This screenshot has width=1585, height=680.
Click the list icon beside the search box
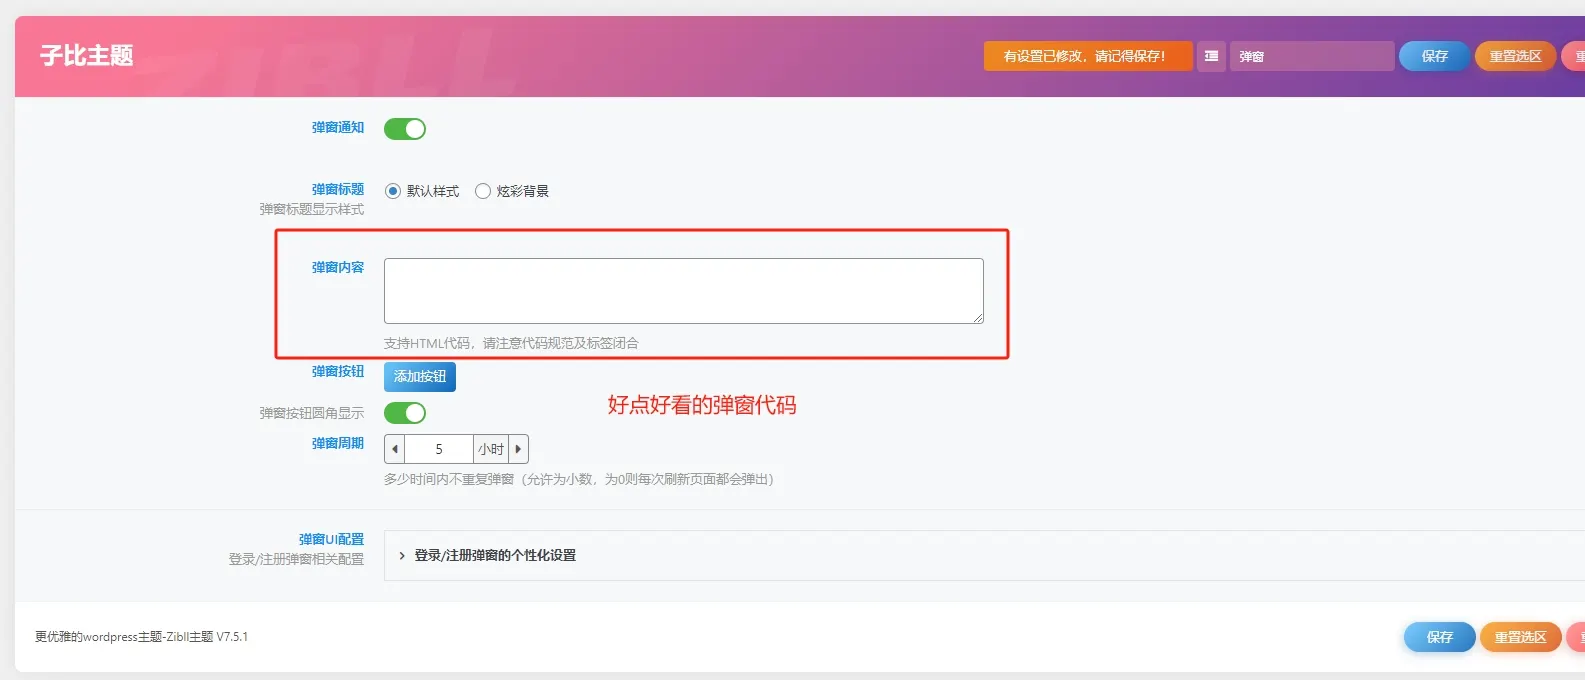coord(1211,56)
